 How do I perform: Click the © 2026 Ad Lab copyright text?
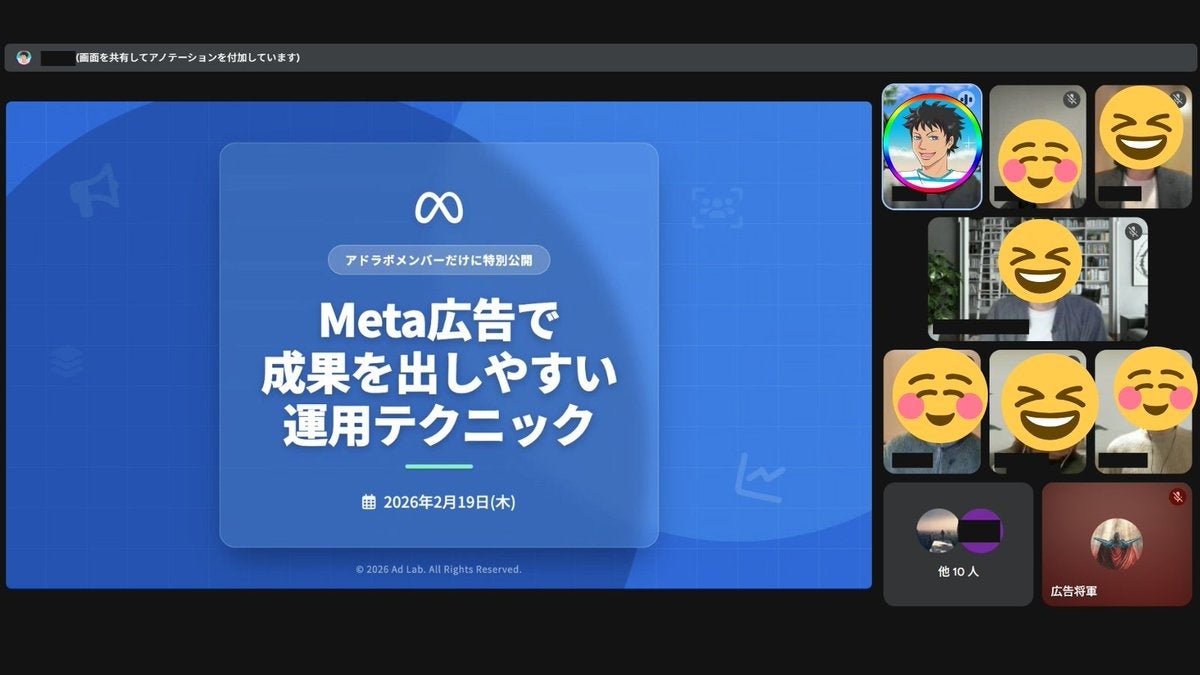click(439, 569)
